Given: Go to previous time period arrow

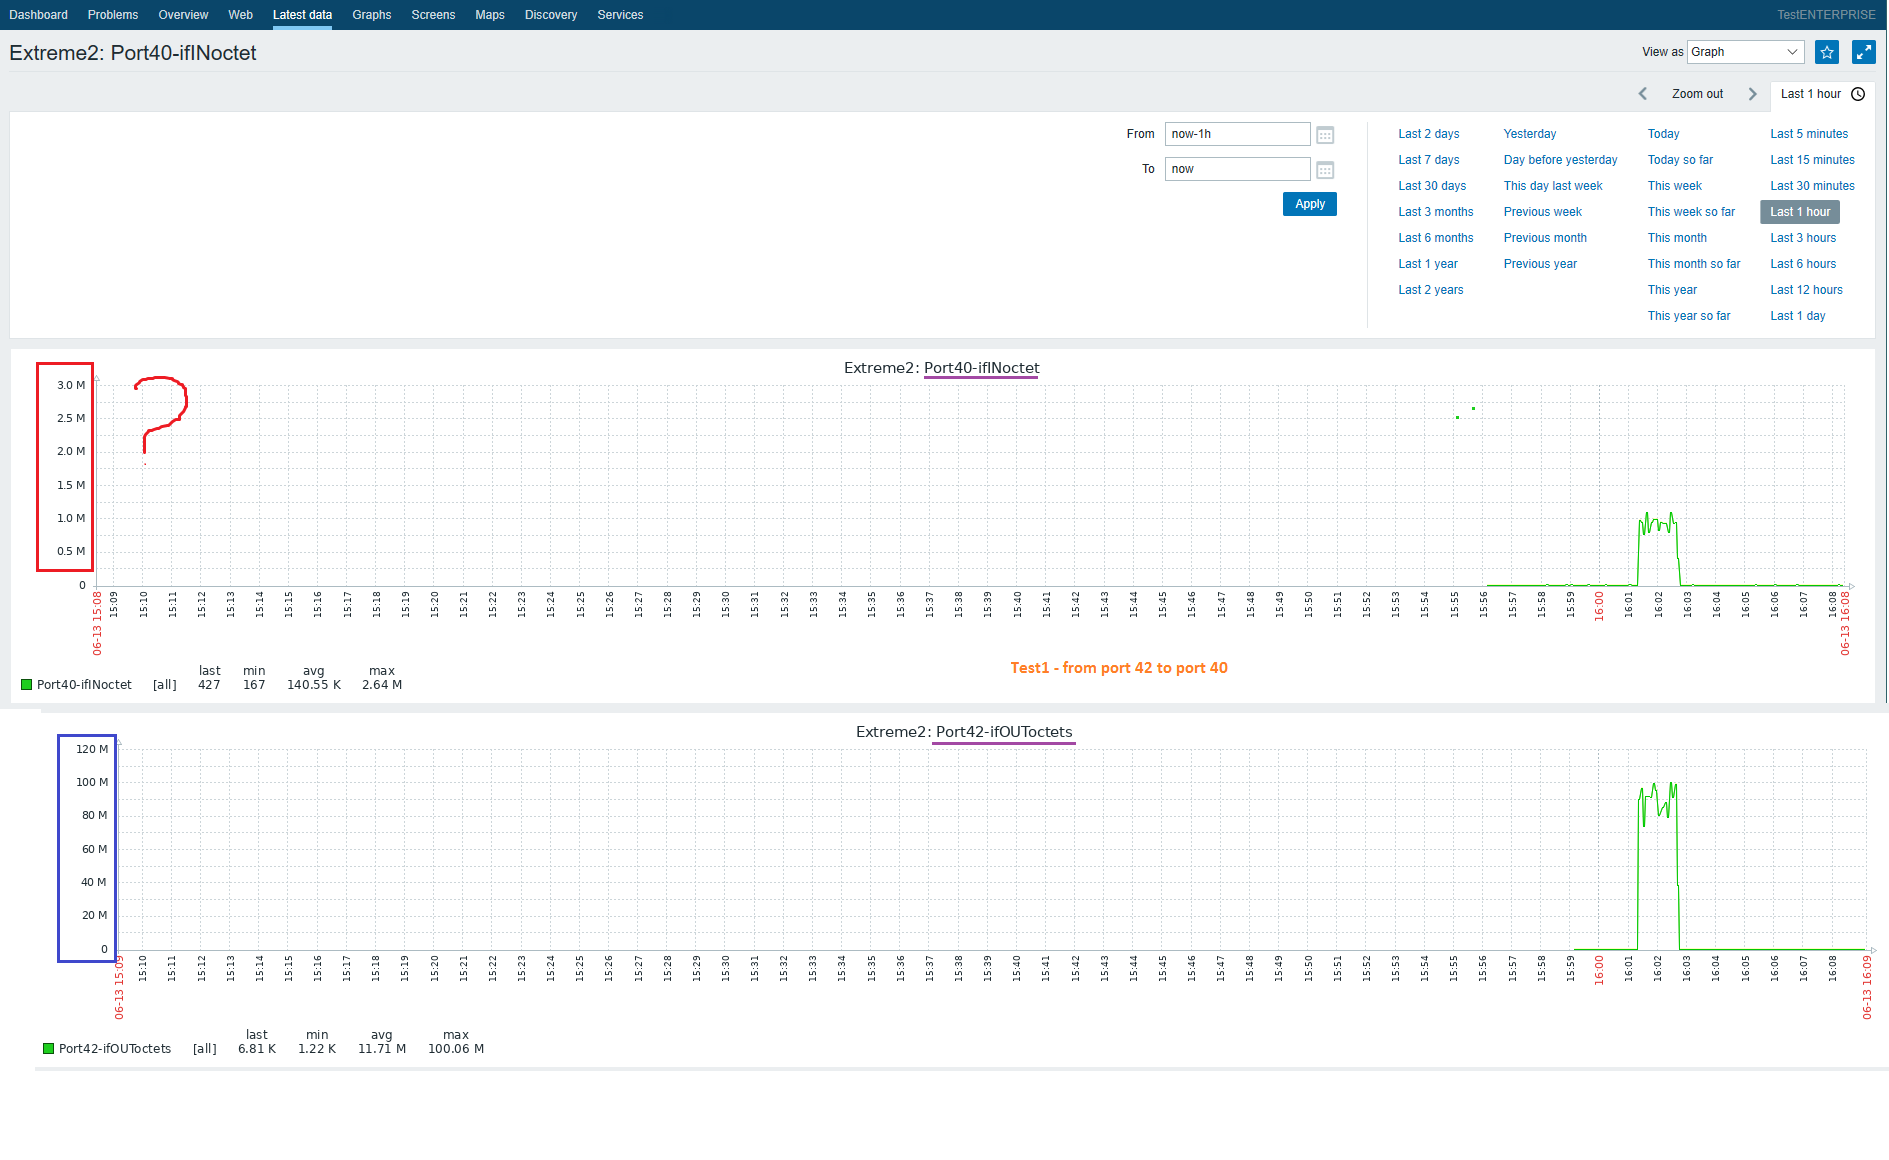Looking at the screenshot, I should click(x=1643, y=94).
